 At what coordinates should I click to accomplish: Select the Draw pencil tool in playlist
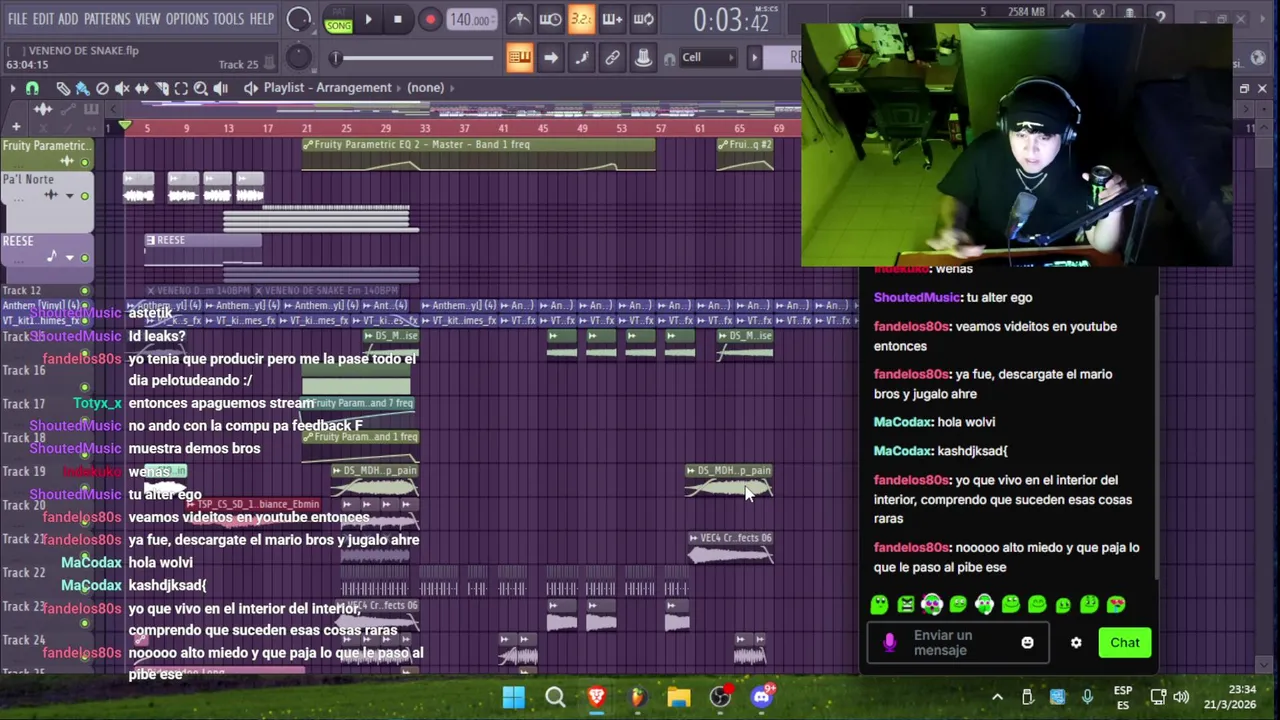pyautogui.click(x=62, y=88)
